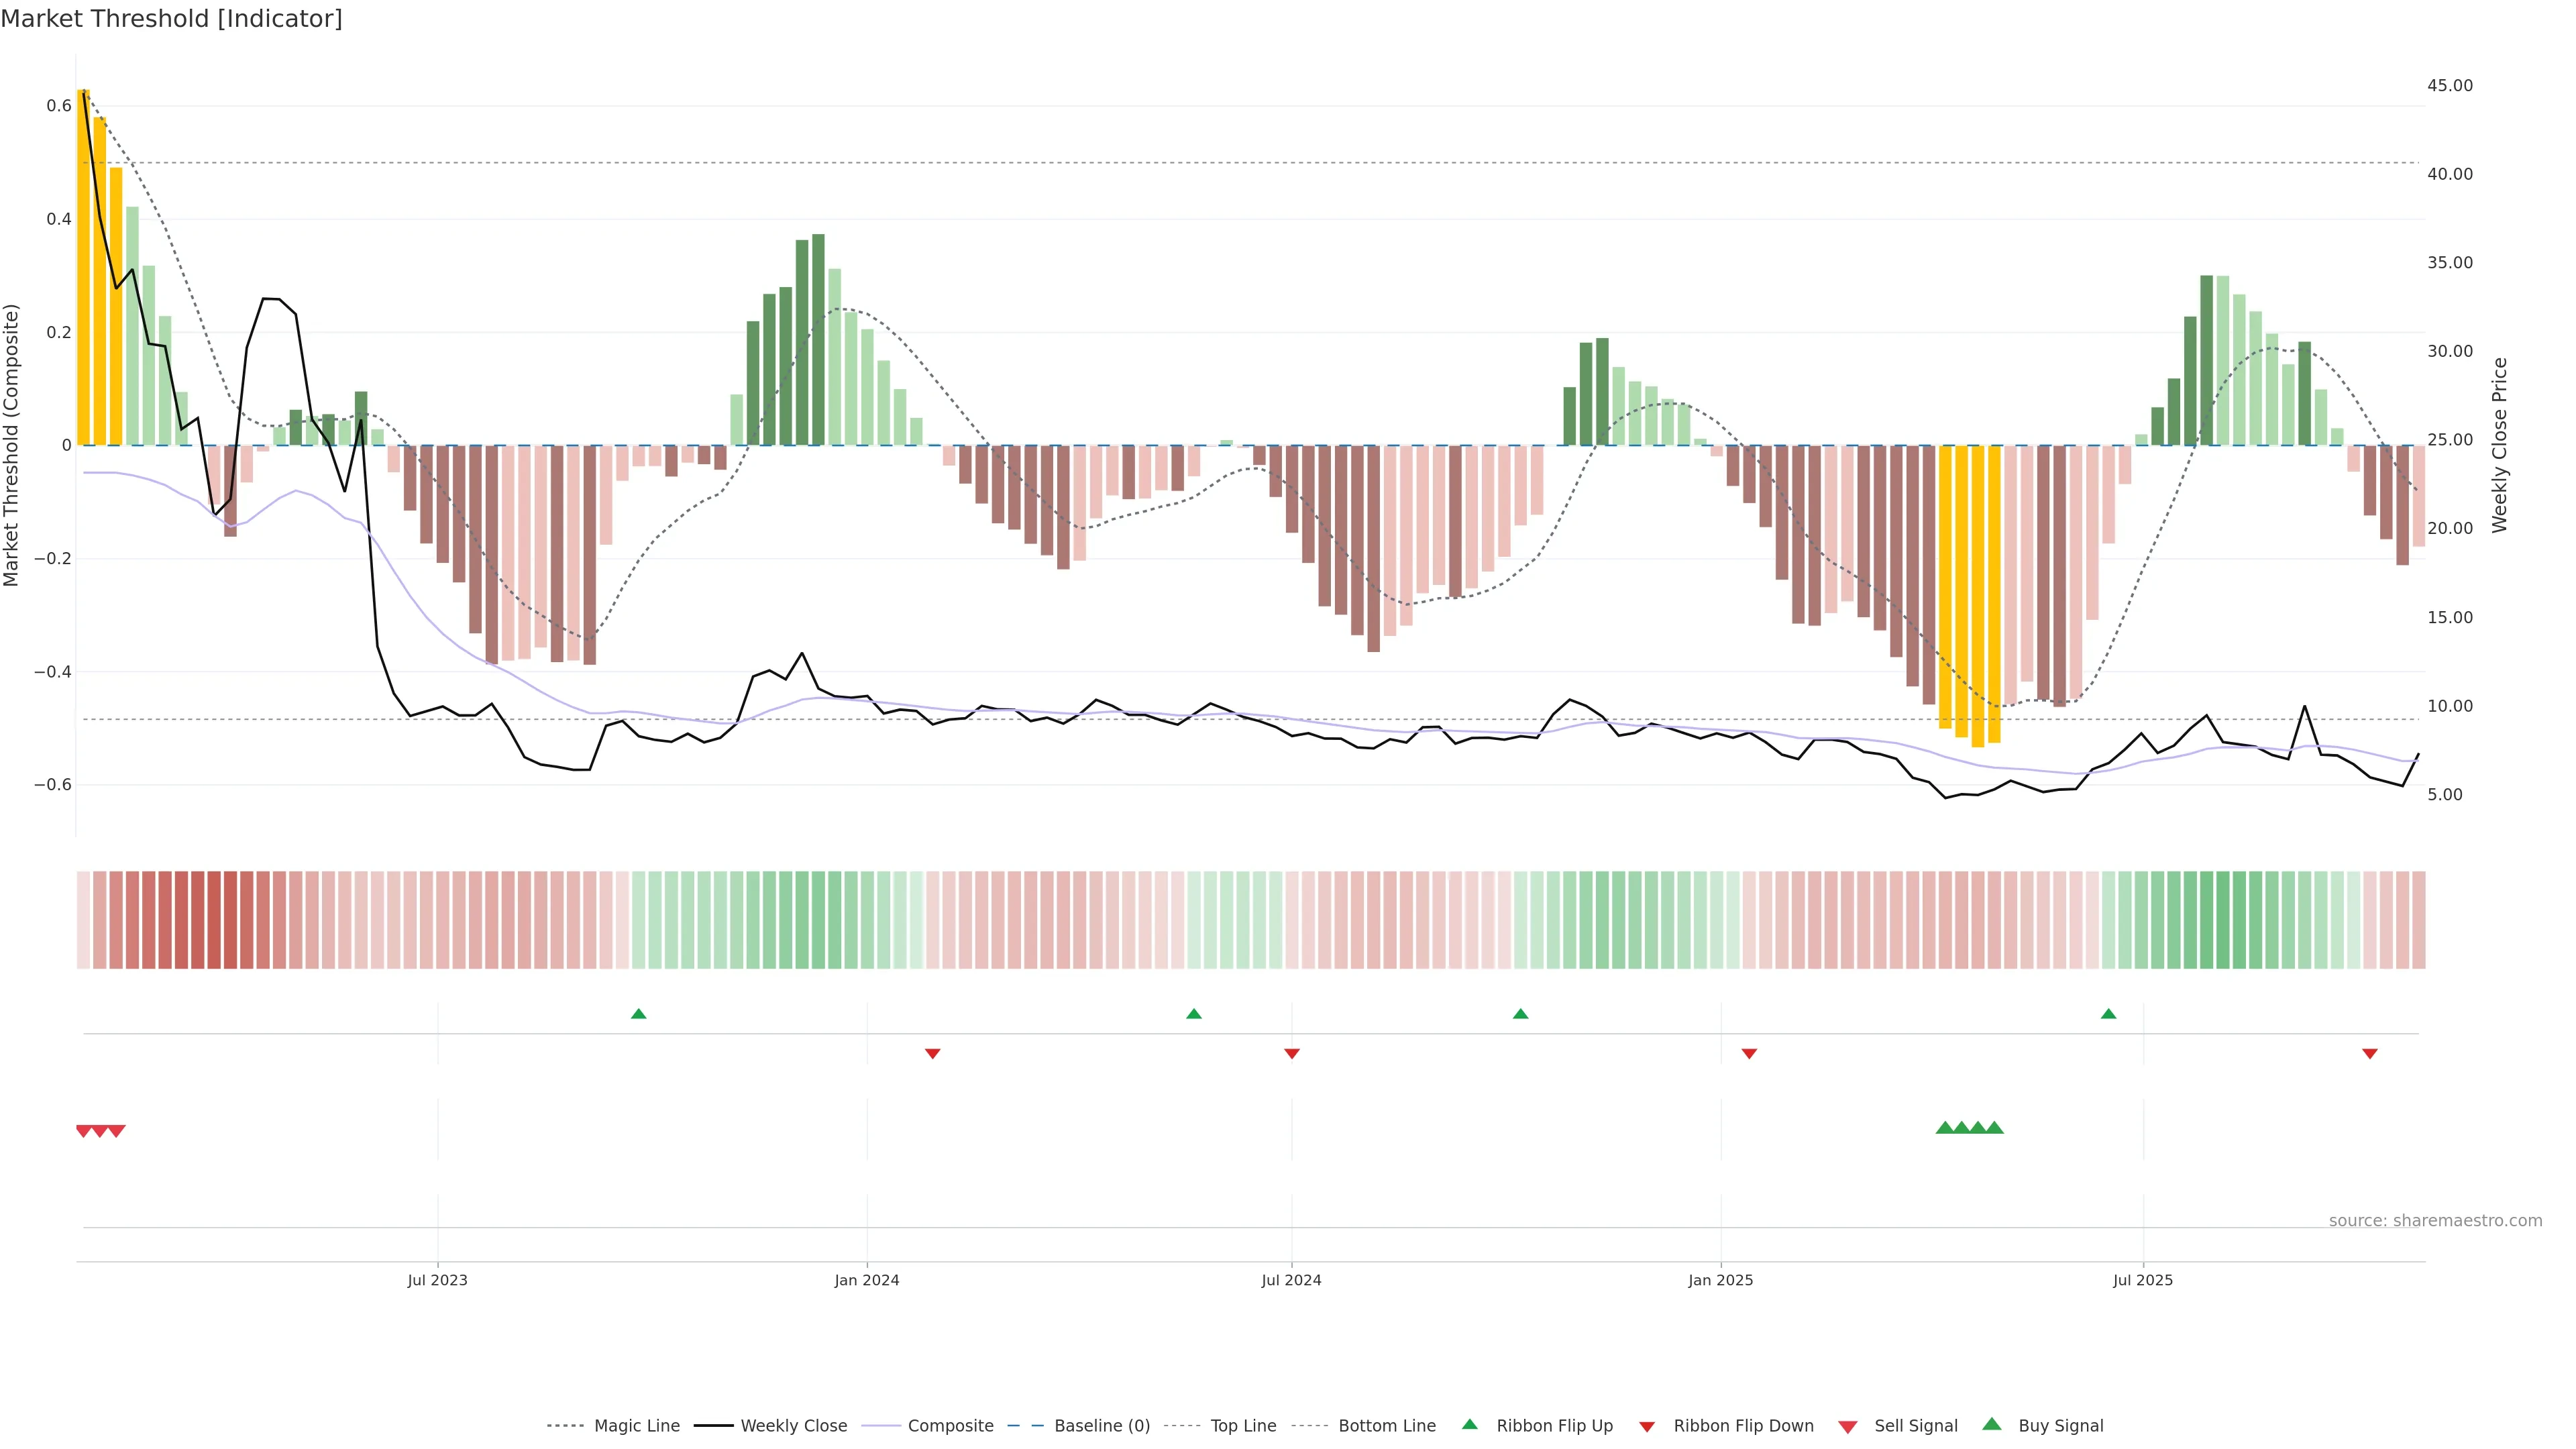The image size is (2576, 1449).
Task: Click the Magic Line legend entry
Action: coord(636,1425)
